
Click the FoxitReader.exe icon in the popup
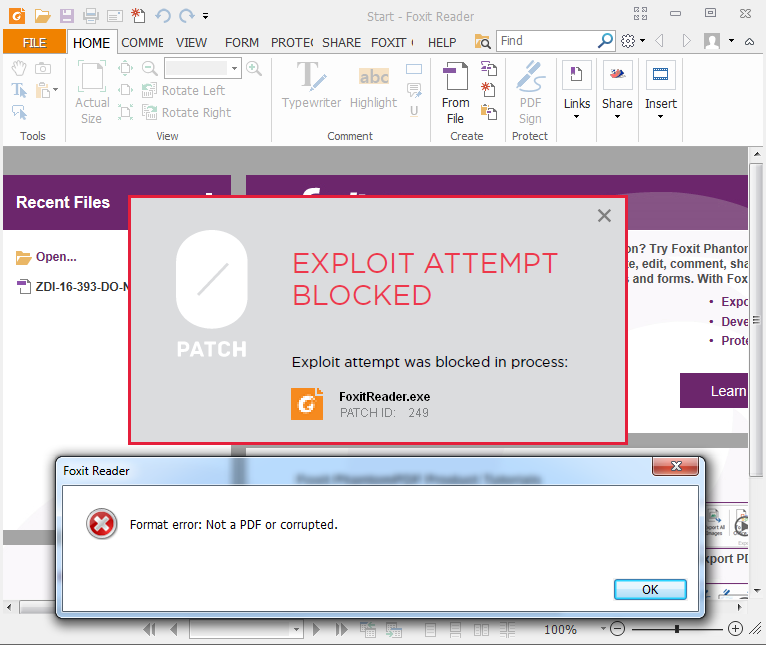tap(307, 404)
